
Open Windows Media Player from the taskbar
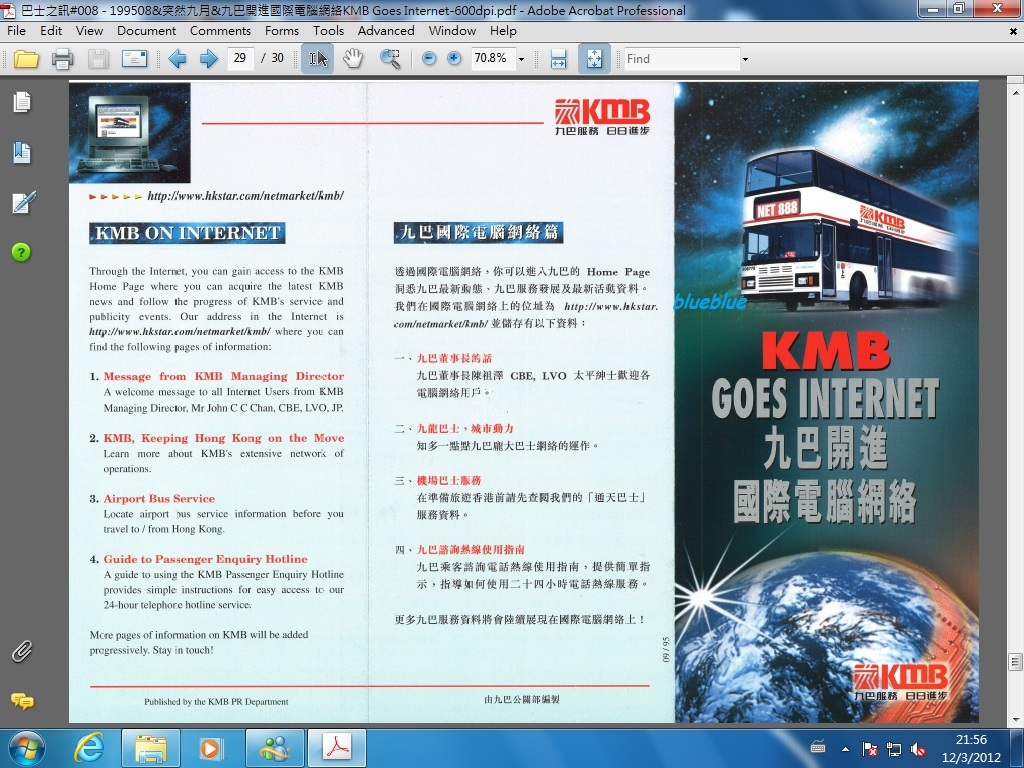coord(210,748)
